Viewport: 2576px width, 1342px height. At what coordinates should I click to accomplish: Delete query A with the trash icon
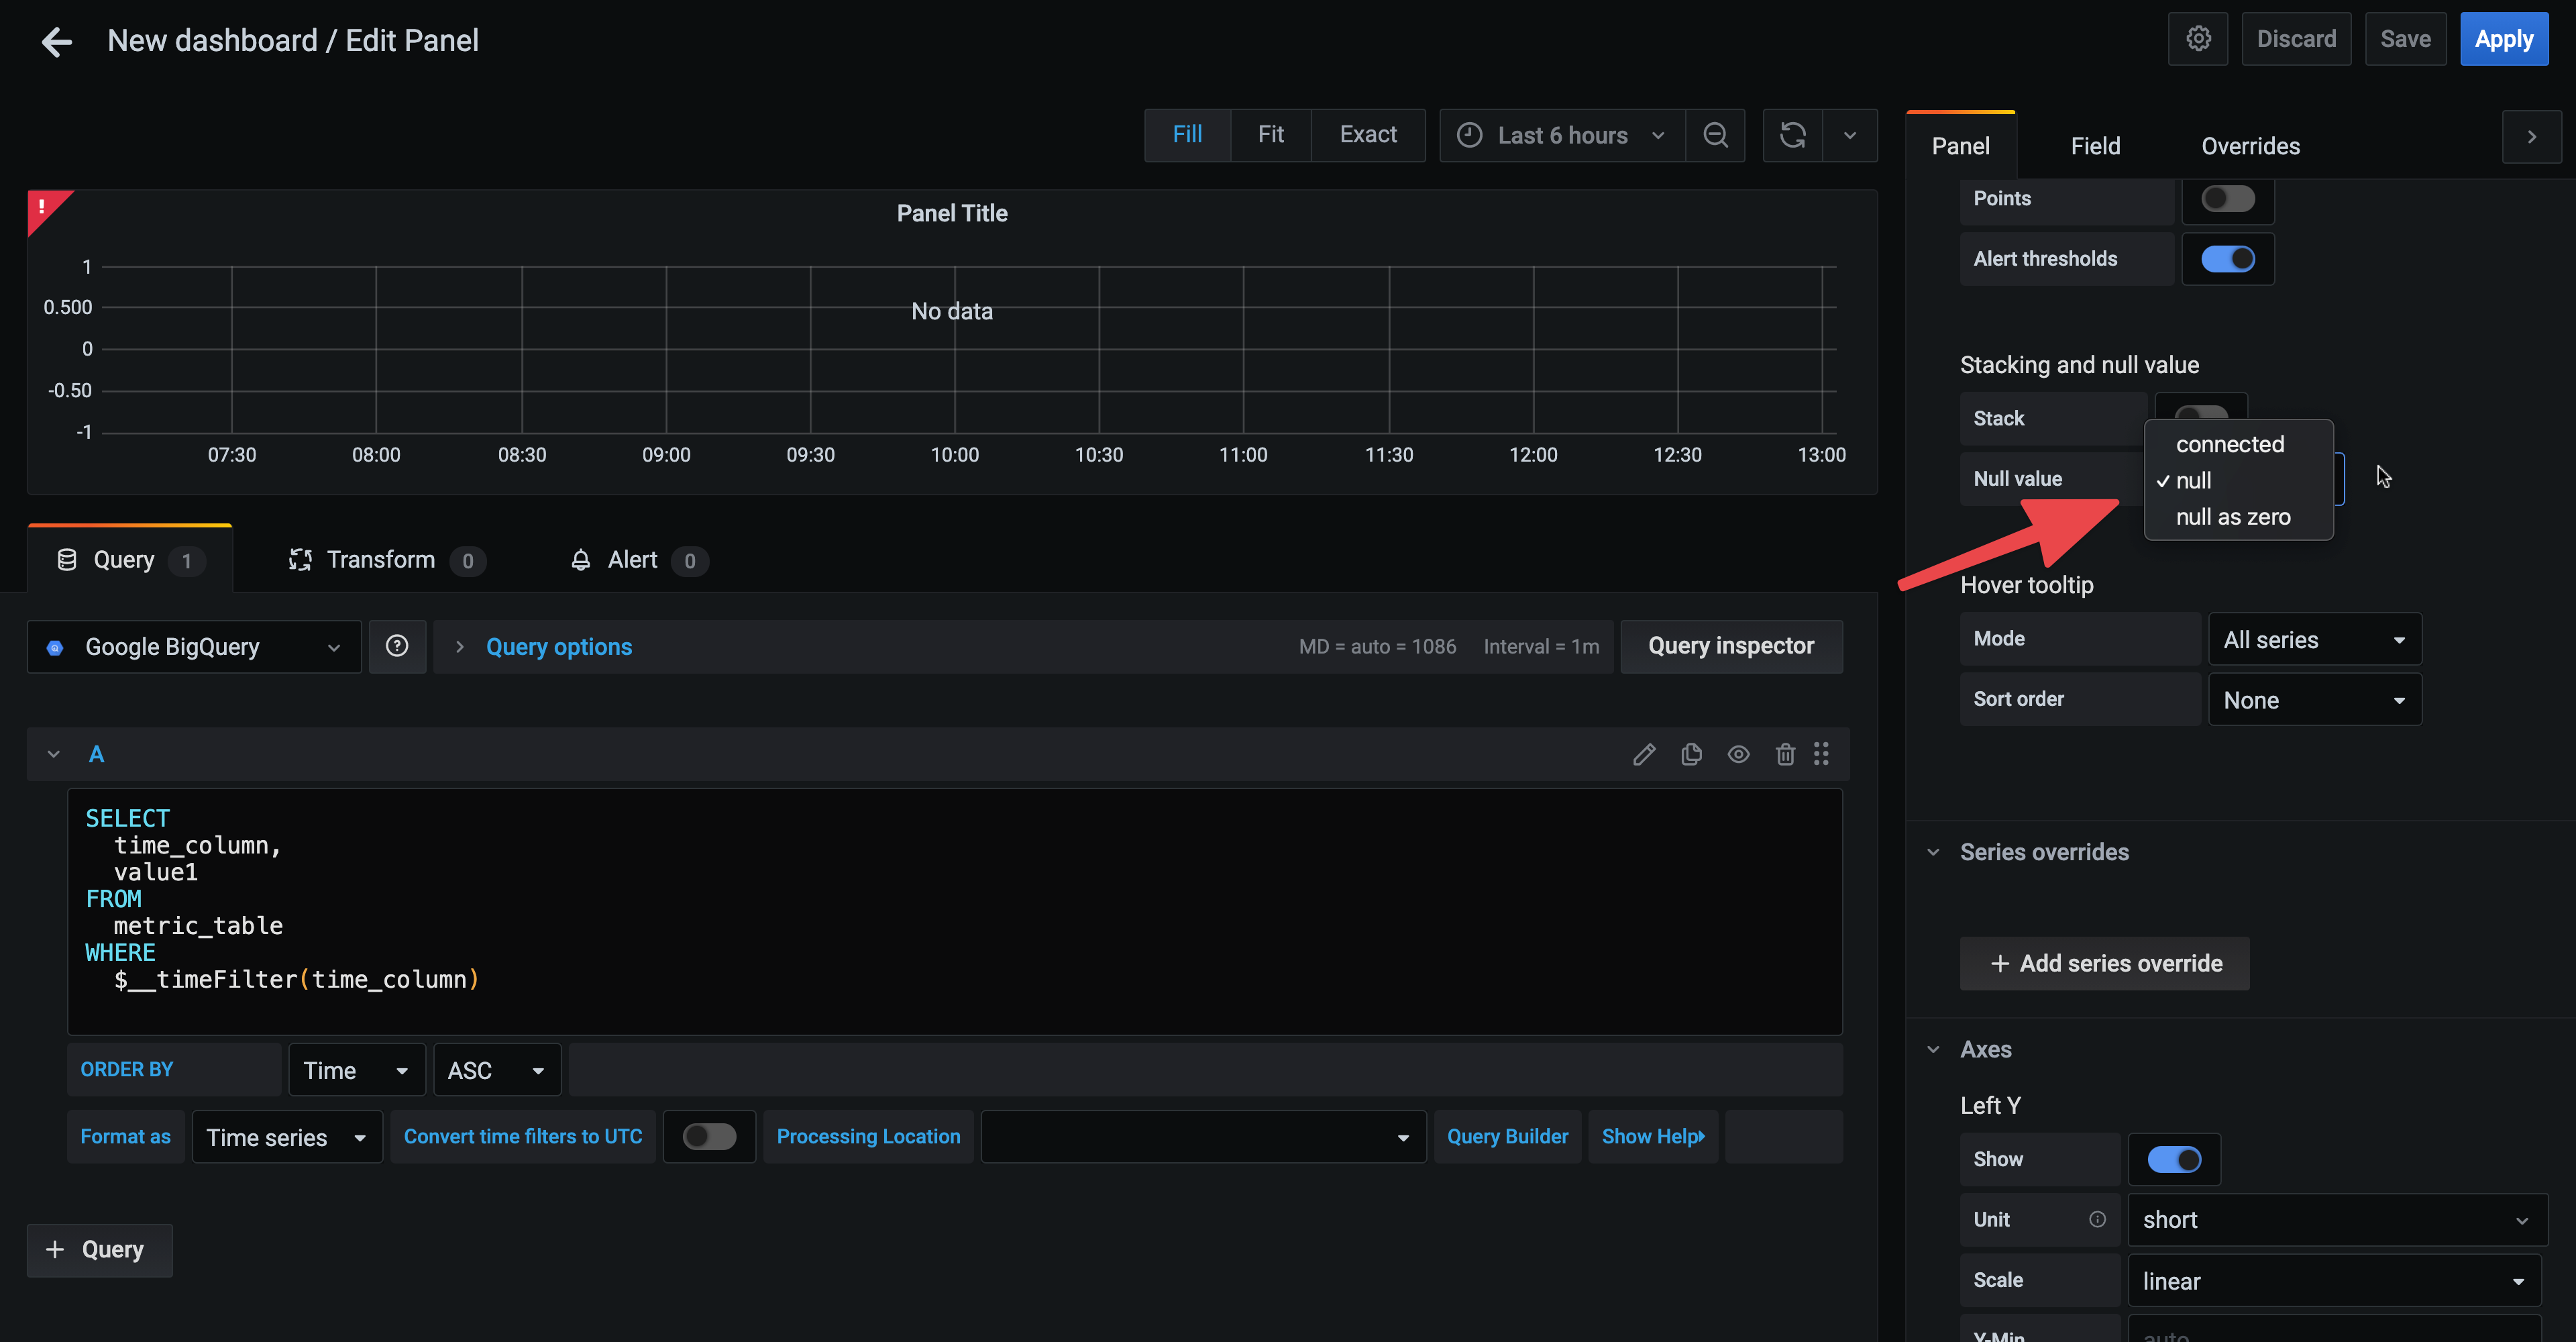coord(1786,754)
